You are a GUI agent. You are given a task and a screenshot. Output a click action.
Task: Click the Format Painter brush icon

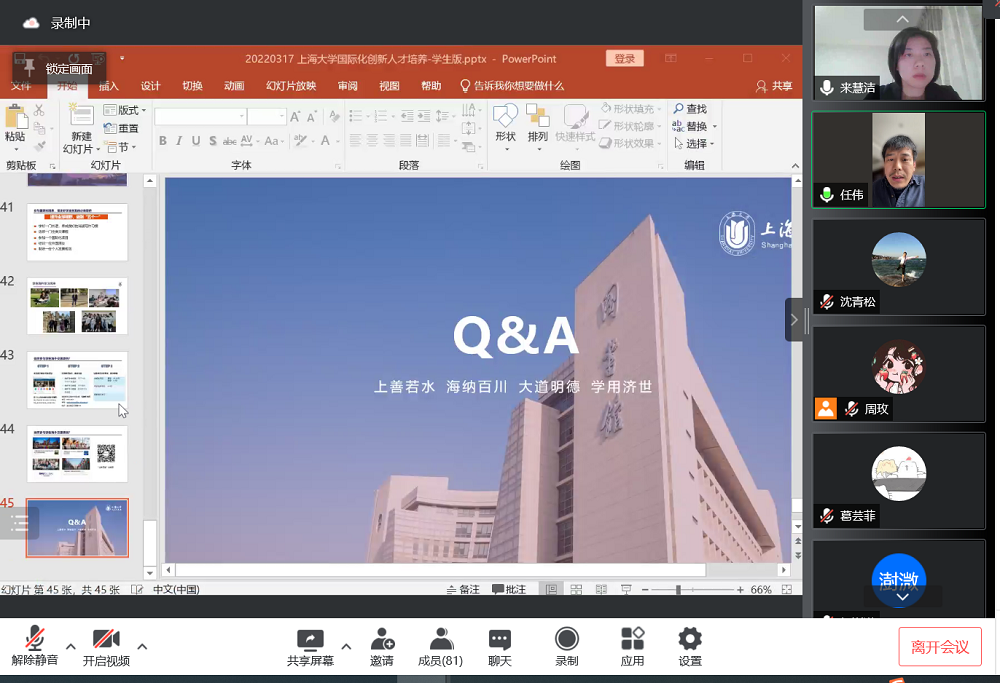pyautogui.click(x=40, y=146)
